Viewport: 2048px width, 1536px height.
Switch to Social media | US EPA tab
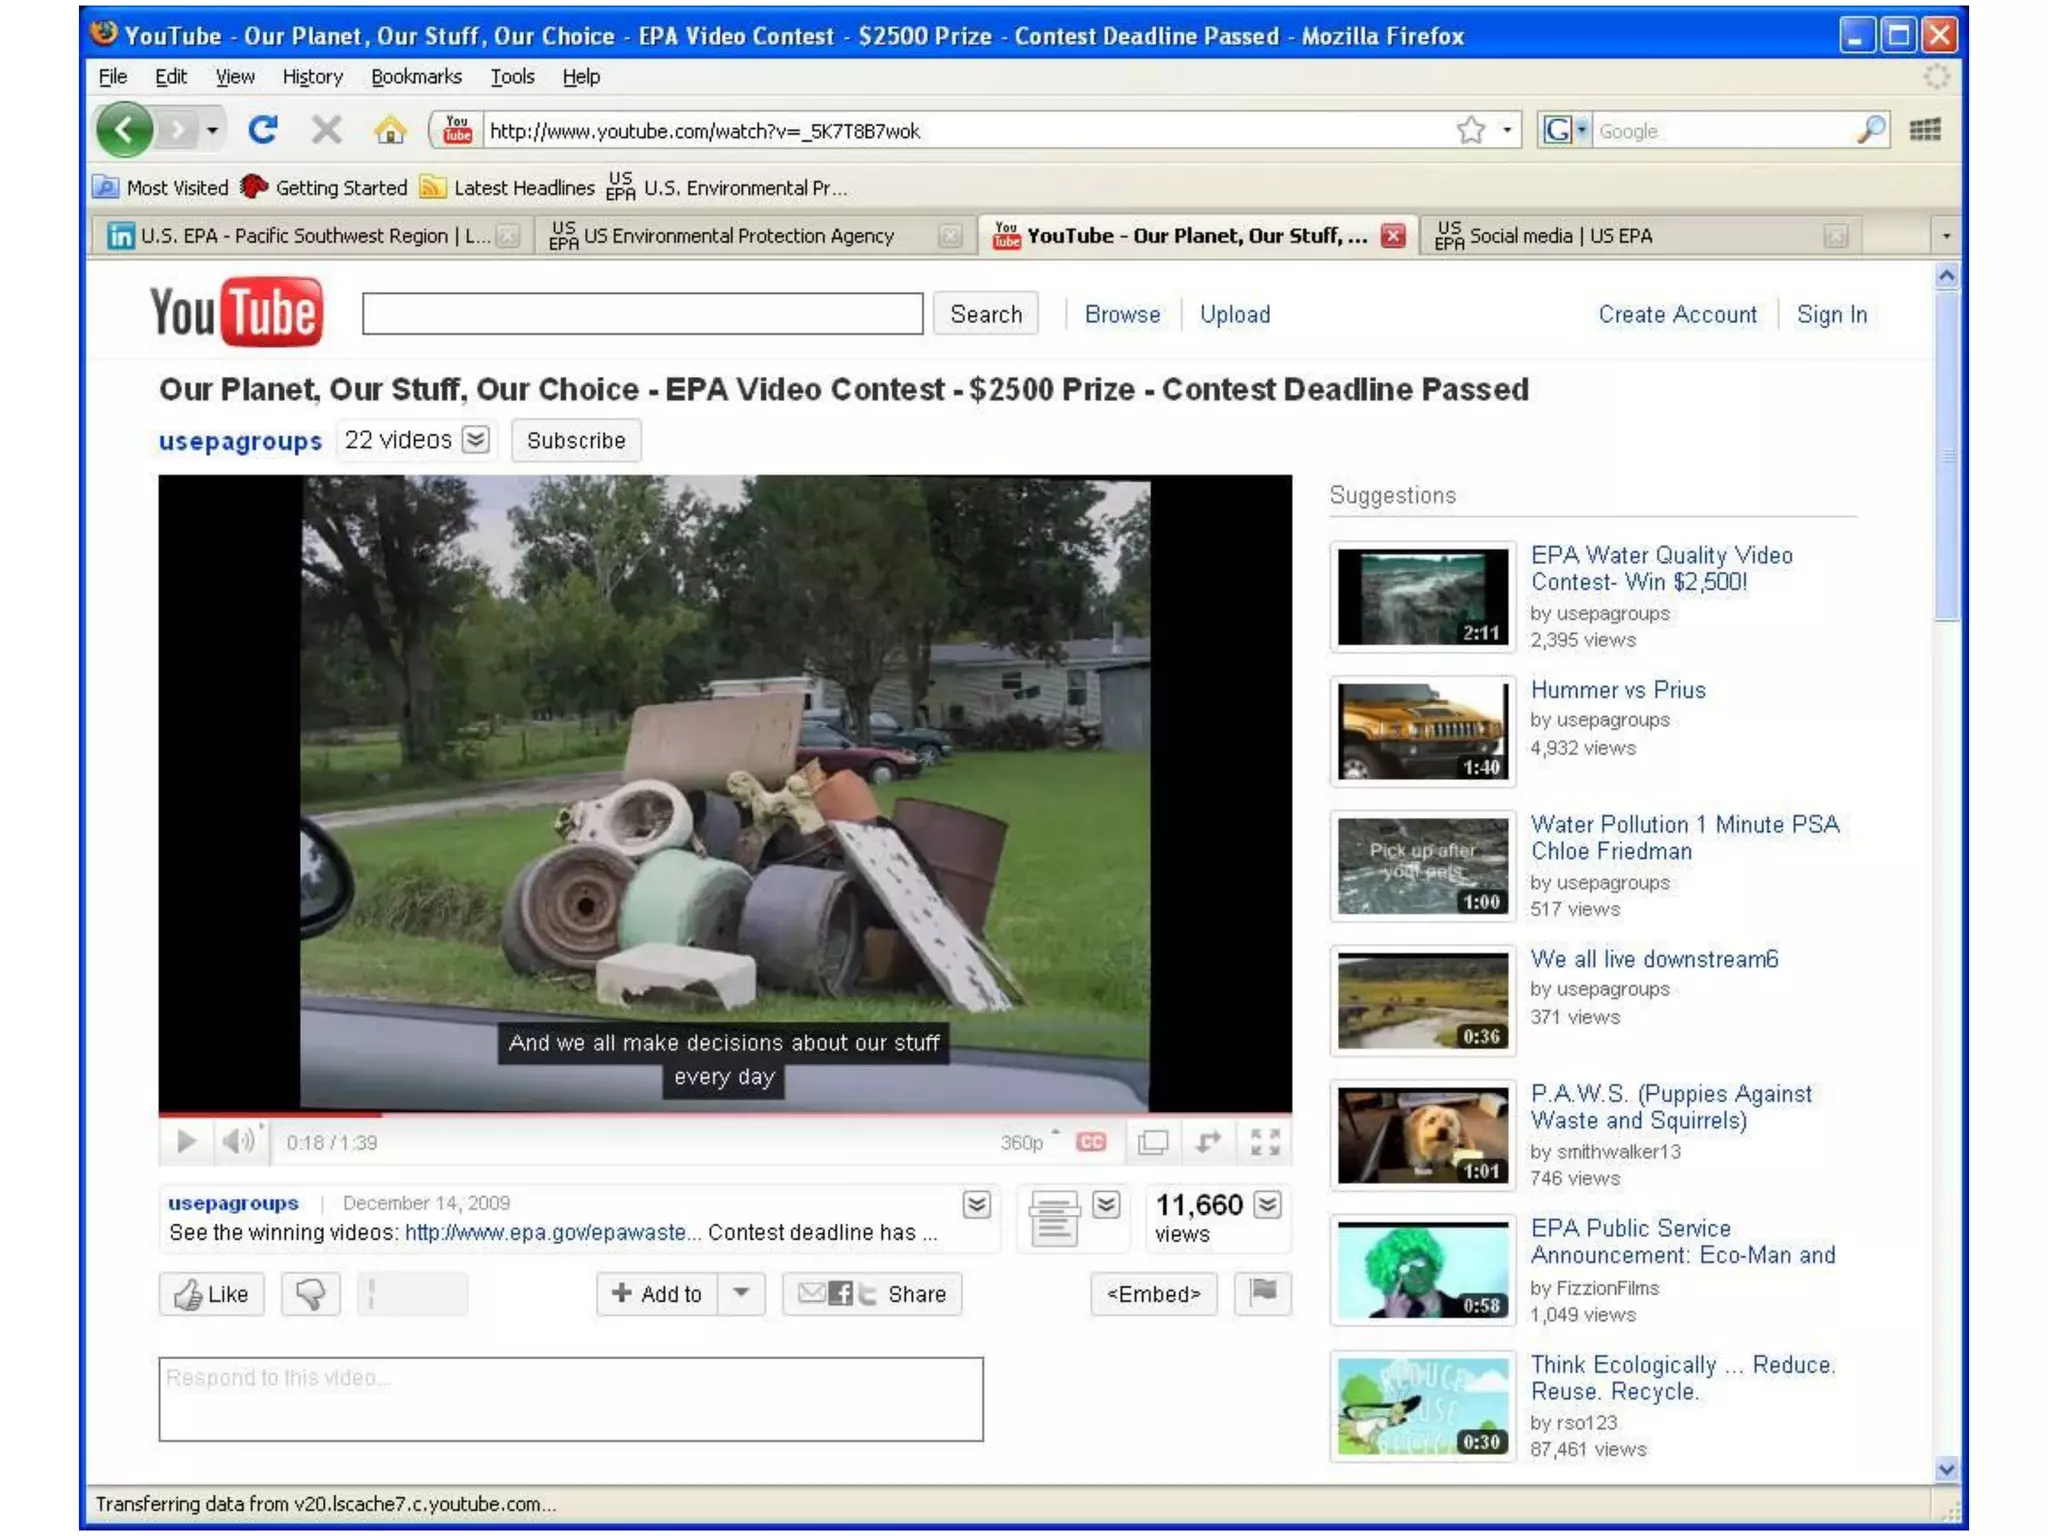point(1560,236)
